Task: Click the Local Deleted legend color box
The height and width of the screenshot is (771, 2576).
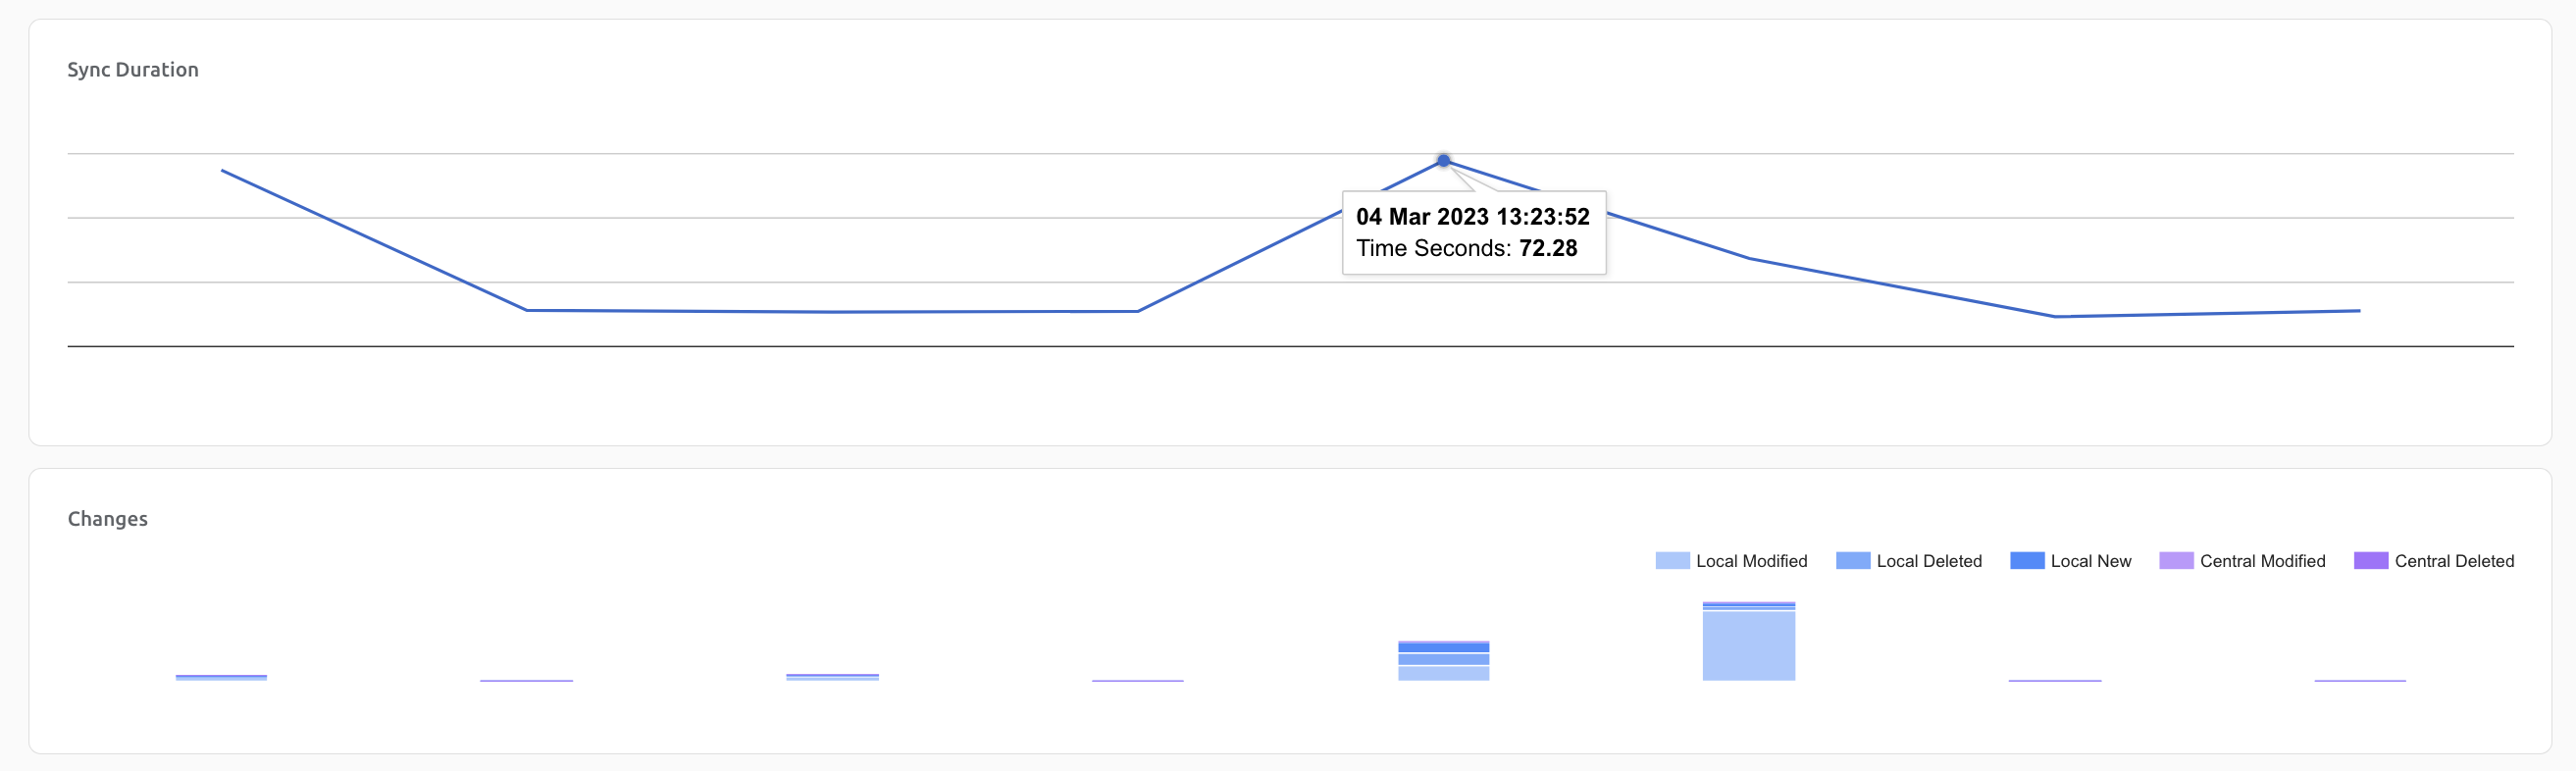Action: pyautogui.click(x=1852, y=561)
